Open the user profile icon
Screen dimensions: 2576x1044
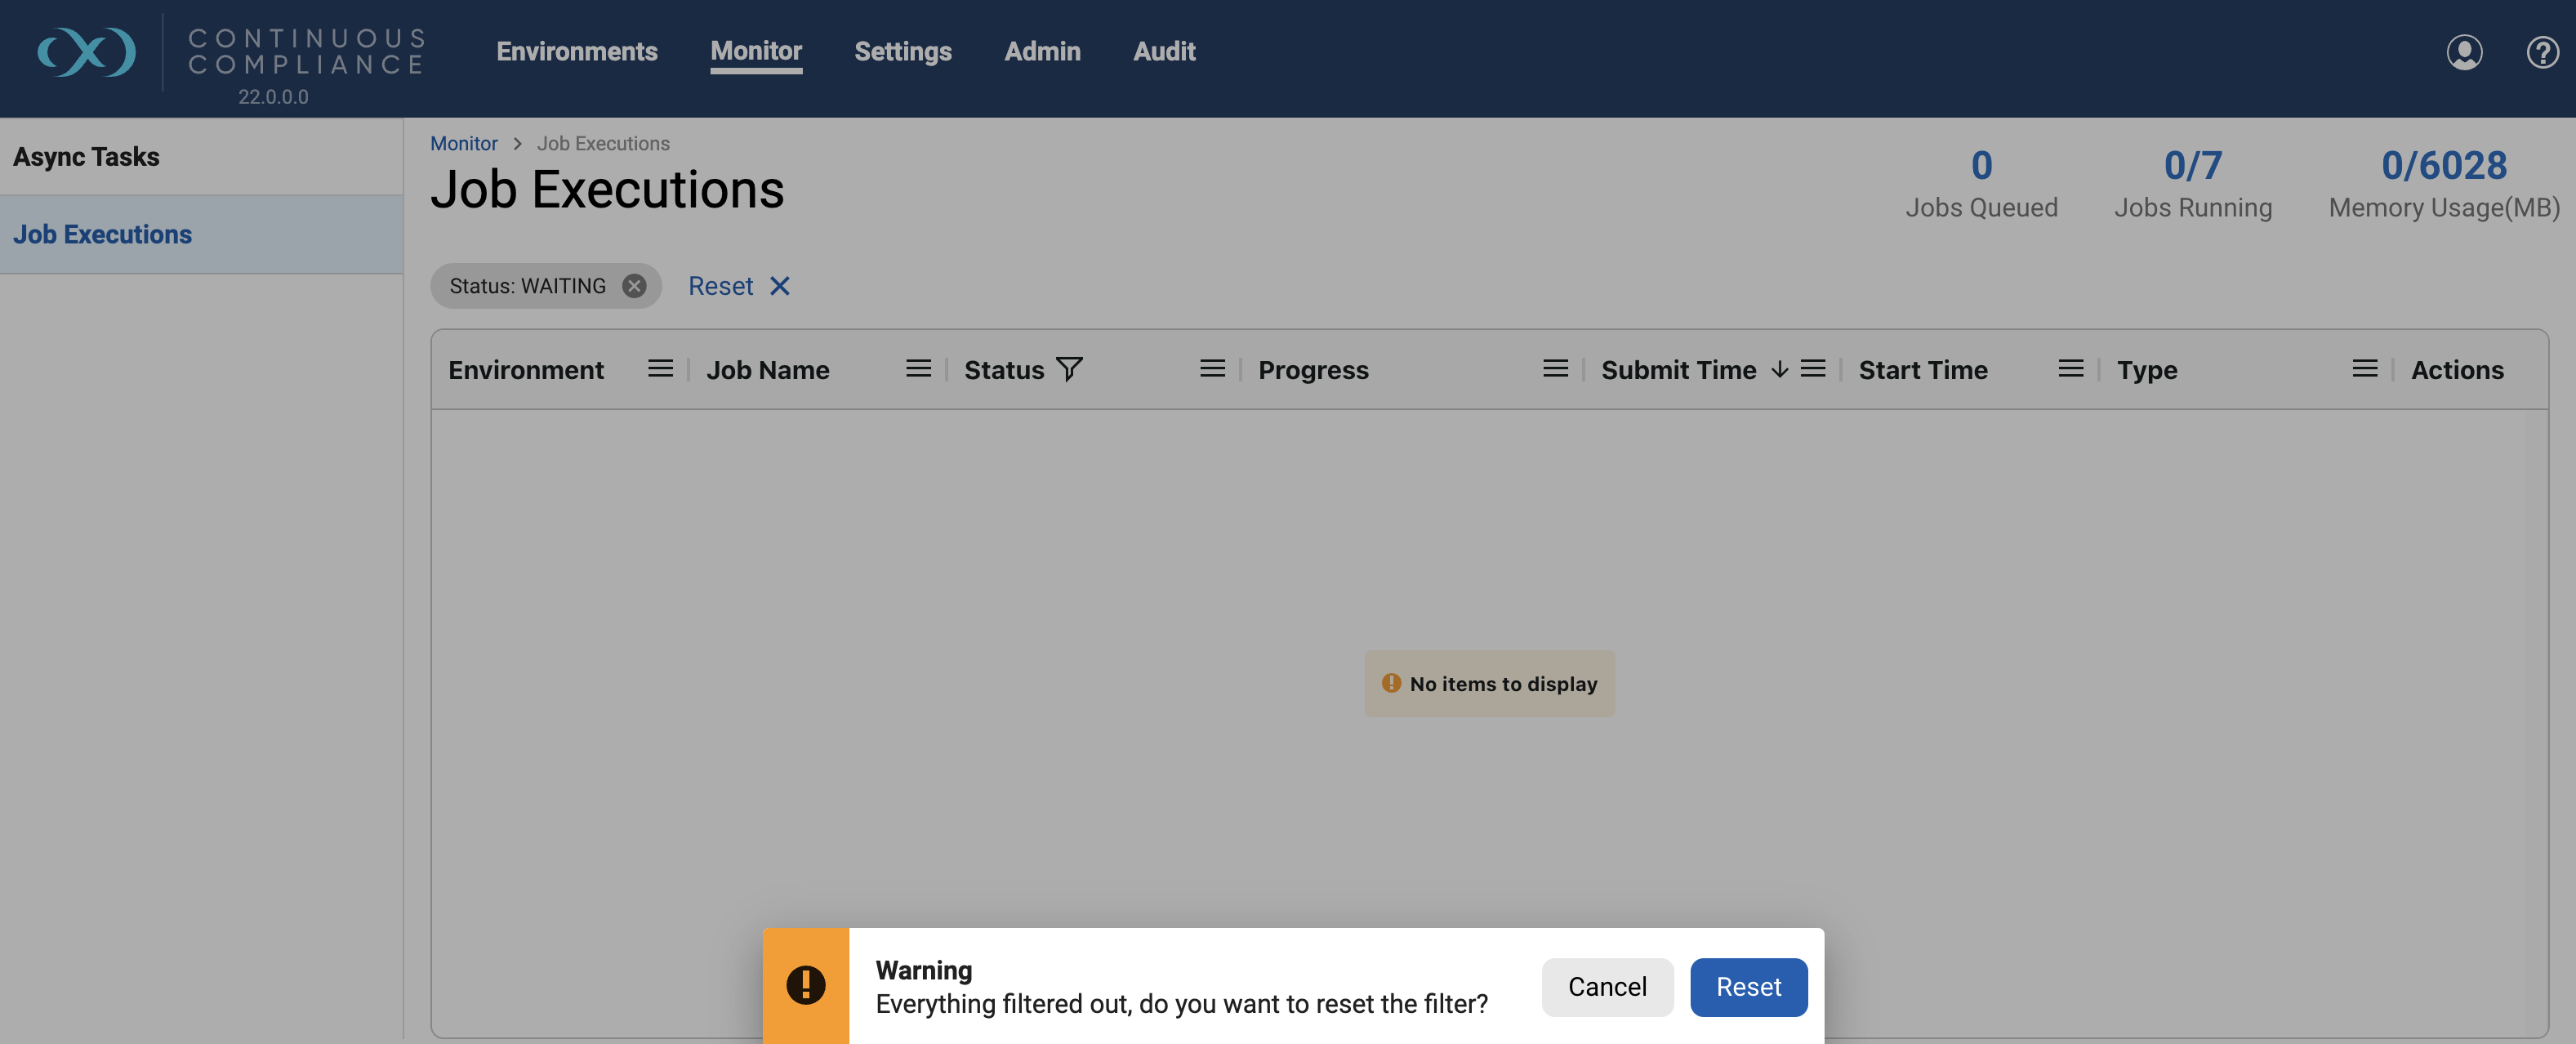[2464, 52]
